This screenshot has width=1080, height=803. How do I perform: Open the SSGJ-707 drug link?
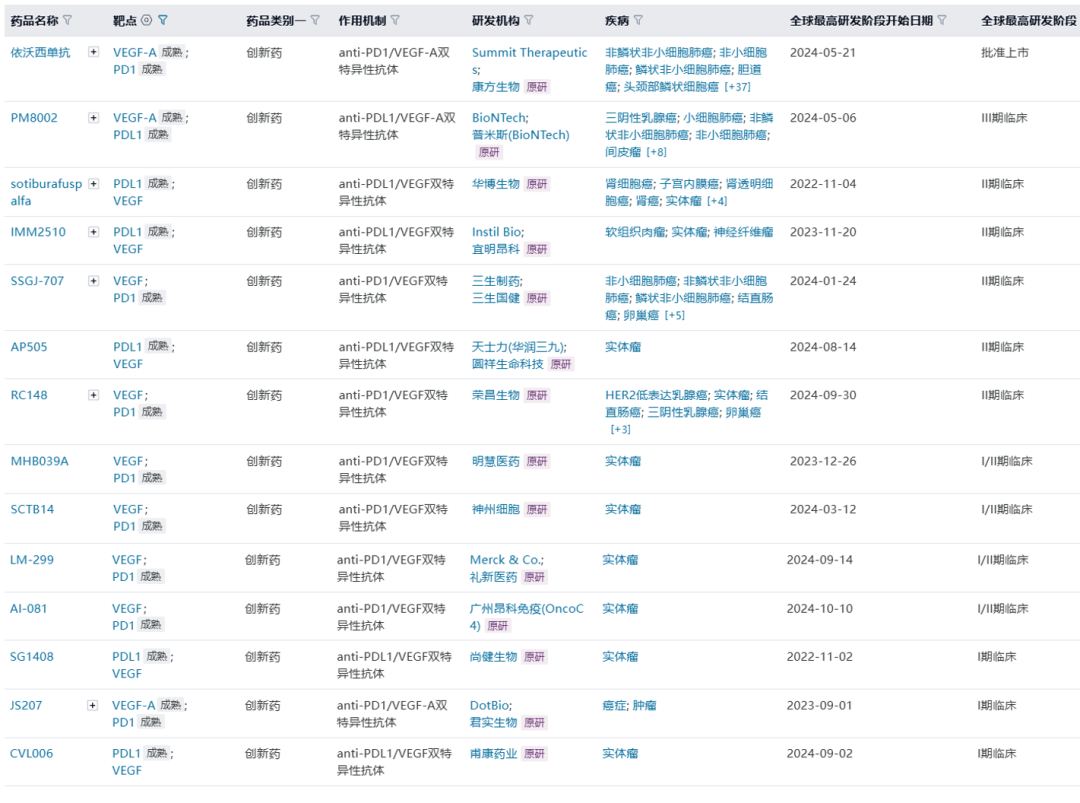click(37, 281)
